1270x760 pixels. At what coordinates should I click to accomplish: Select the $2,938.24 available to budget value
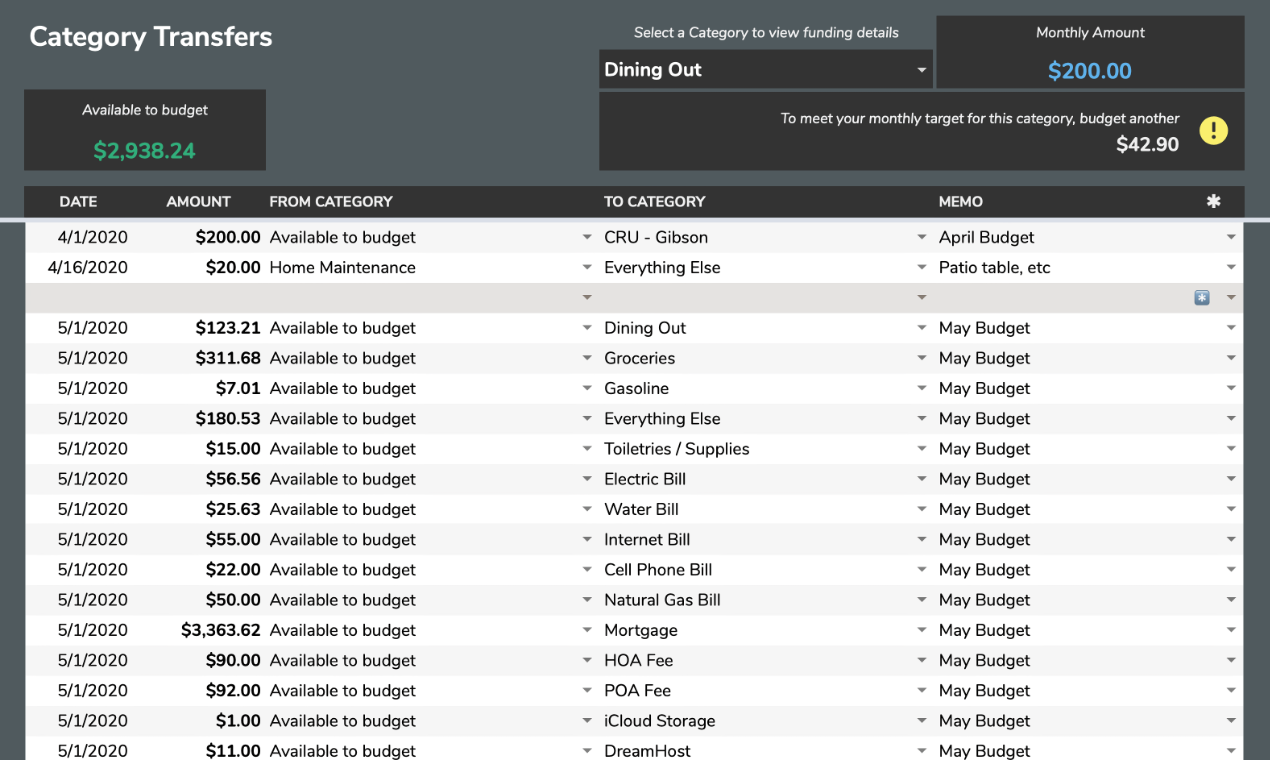pos(145,151)
